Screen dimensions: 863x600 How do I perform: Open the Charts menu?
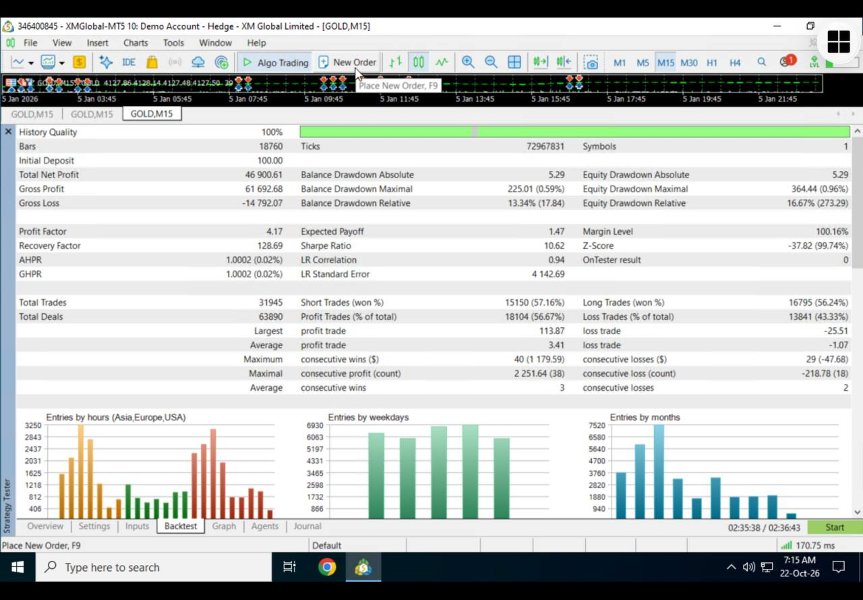[135, 42]
